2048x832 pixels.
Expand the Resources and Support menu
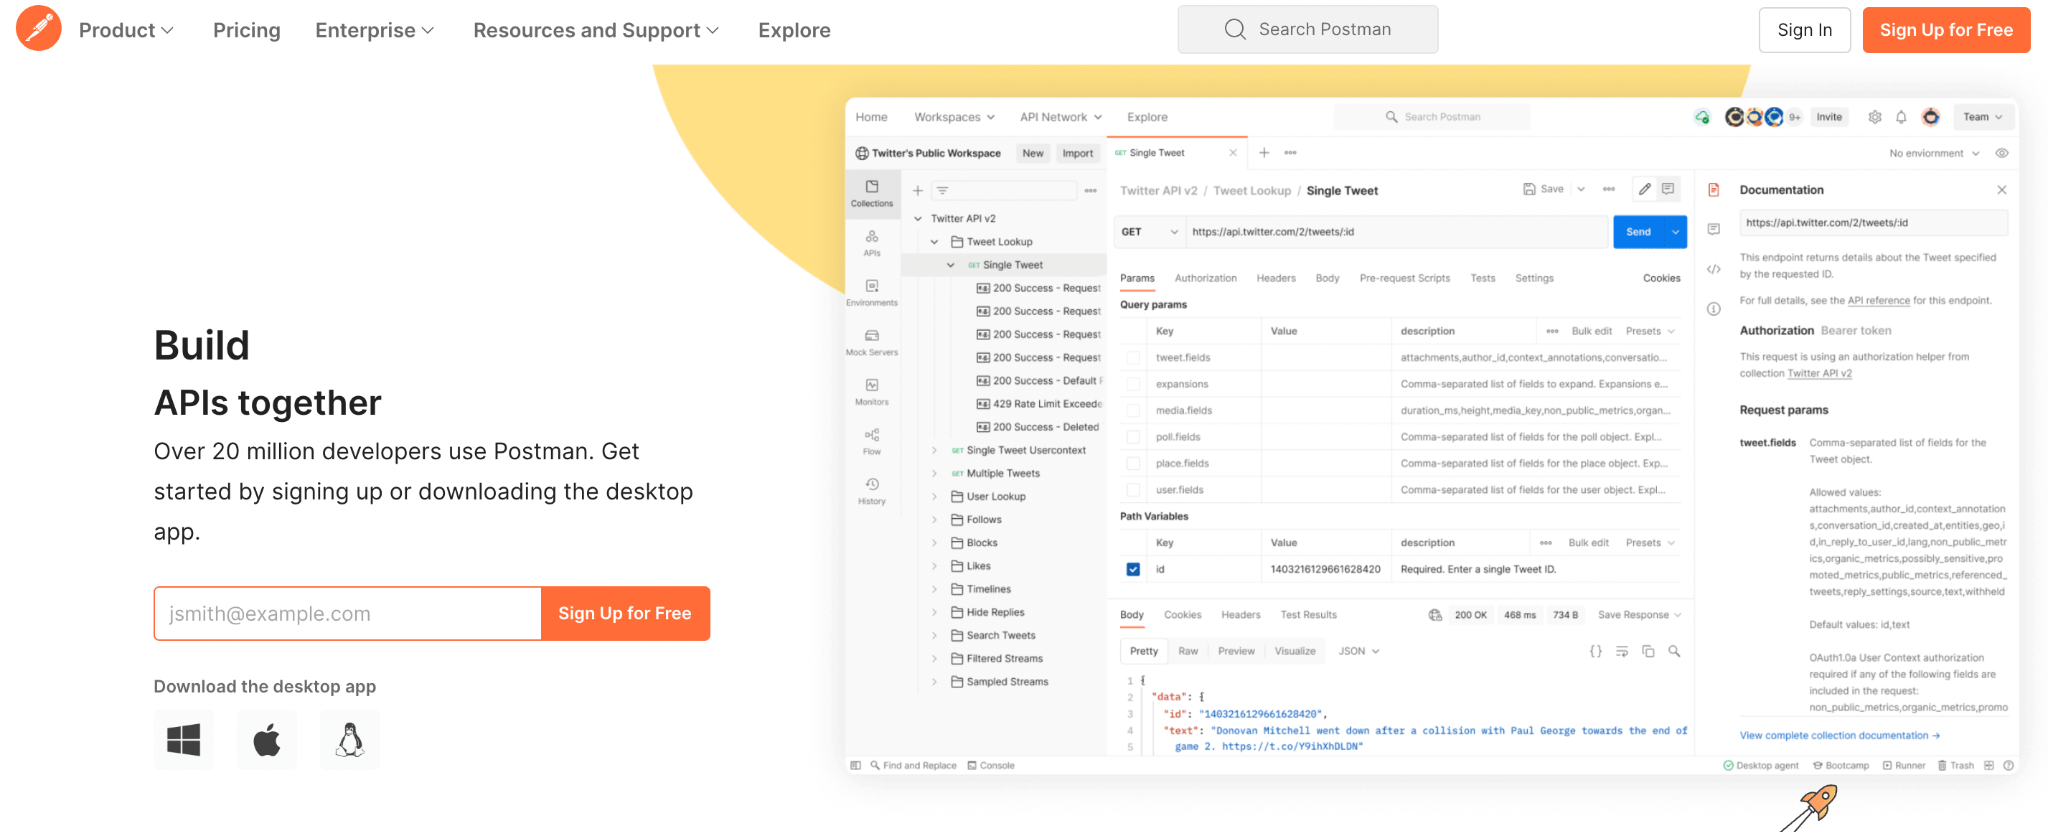(x=596, y=30)
